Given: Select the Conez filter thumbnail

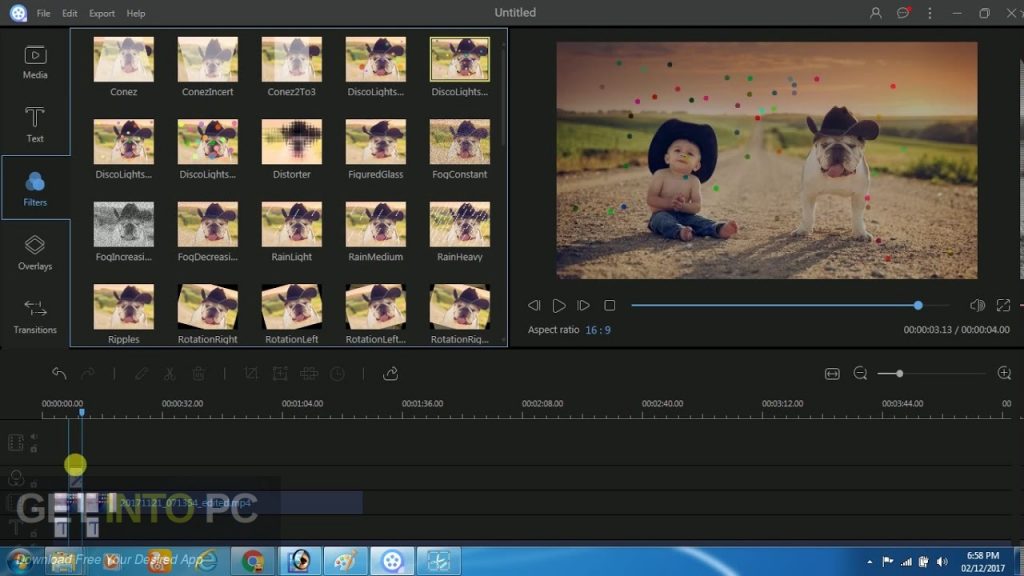Looking at the screenshot, I should 123,59.
